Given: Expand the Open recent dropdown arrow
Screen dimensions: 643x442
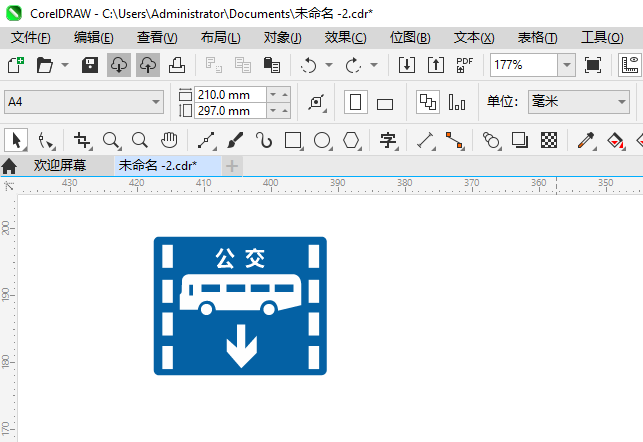Looking at the screenshot, I should pyautogui.click(x=65, y=65).
